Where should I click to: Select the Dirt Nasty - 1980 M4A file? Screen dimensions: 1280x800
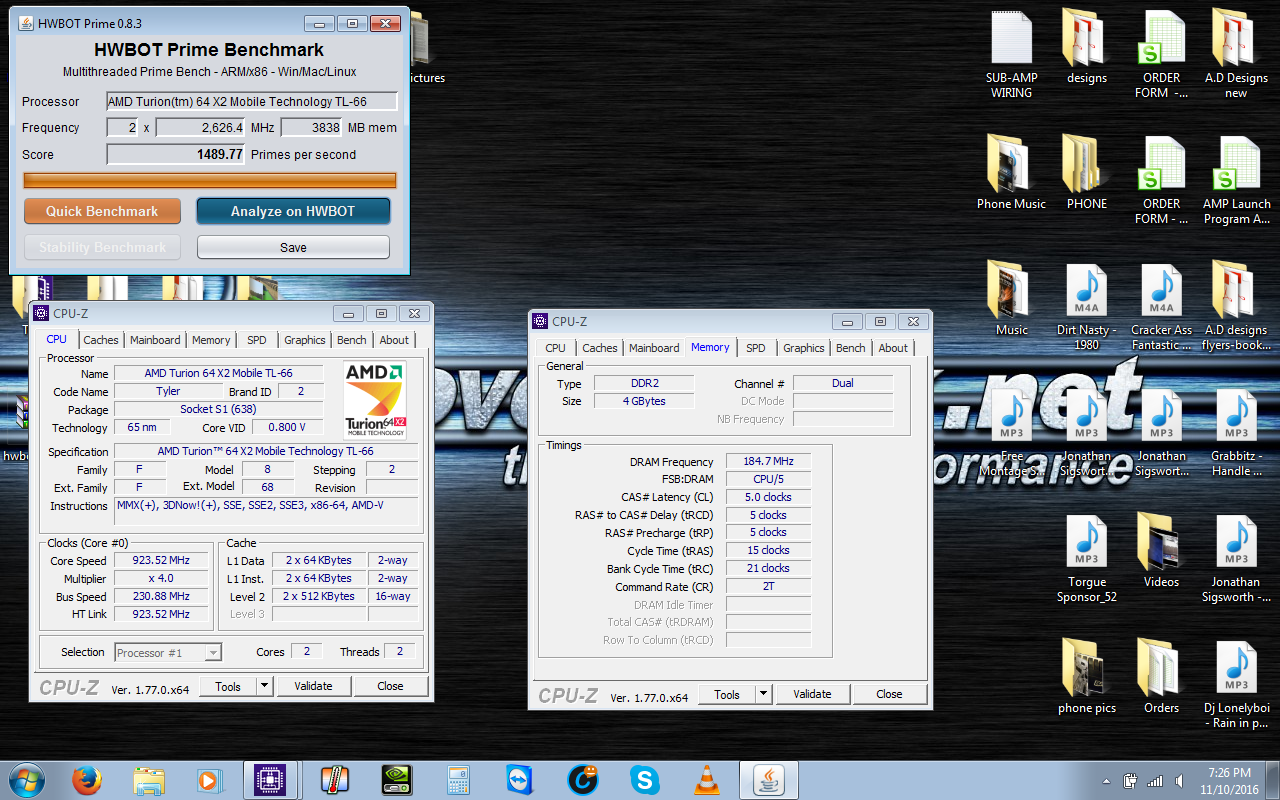[1086, 308]
